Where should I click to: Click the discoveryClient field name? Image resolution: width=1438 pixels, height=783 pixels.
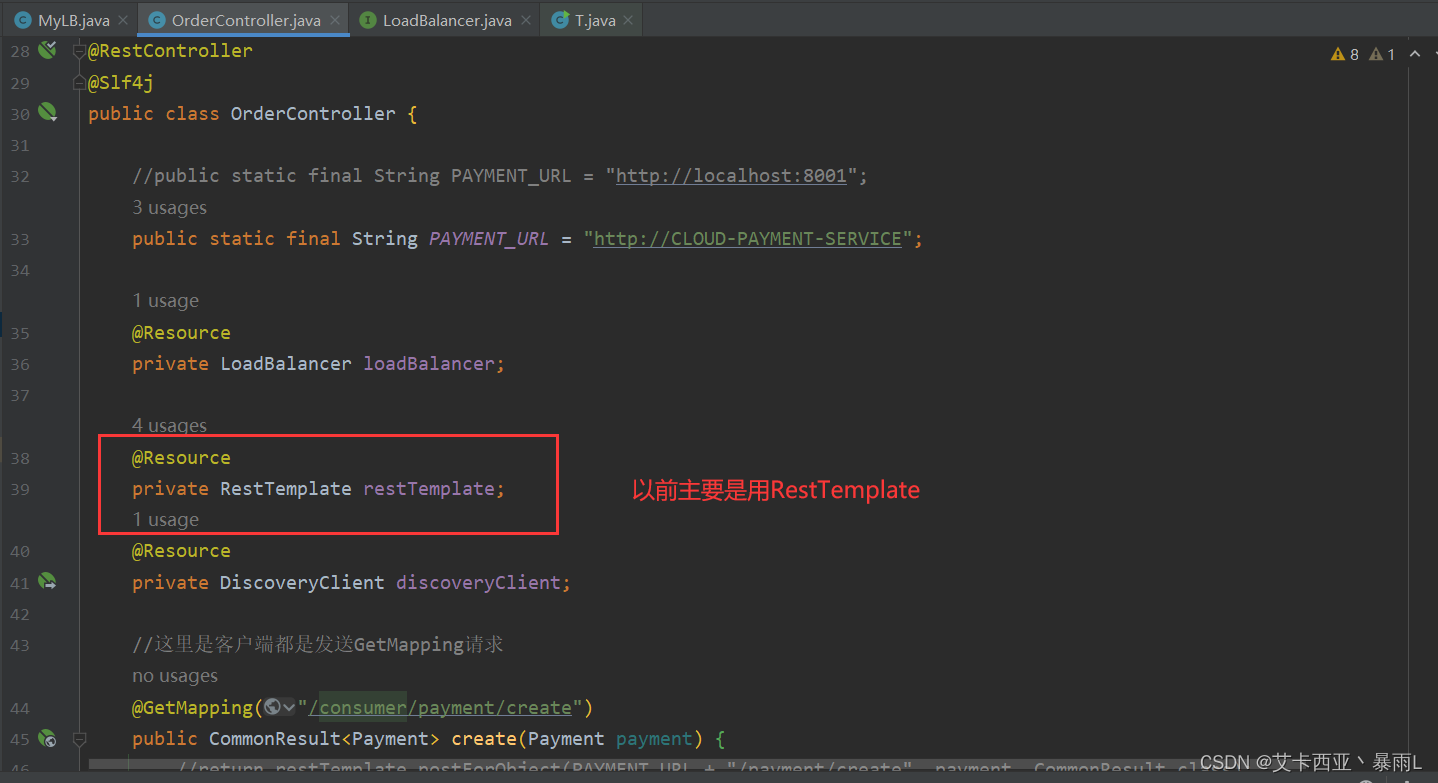click(478, 582)
